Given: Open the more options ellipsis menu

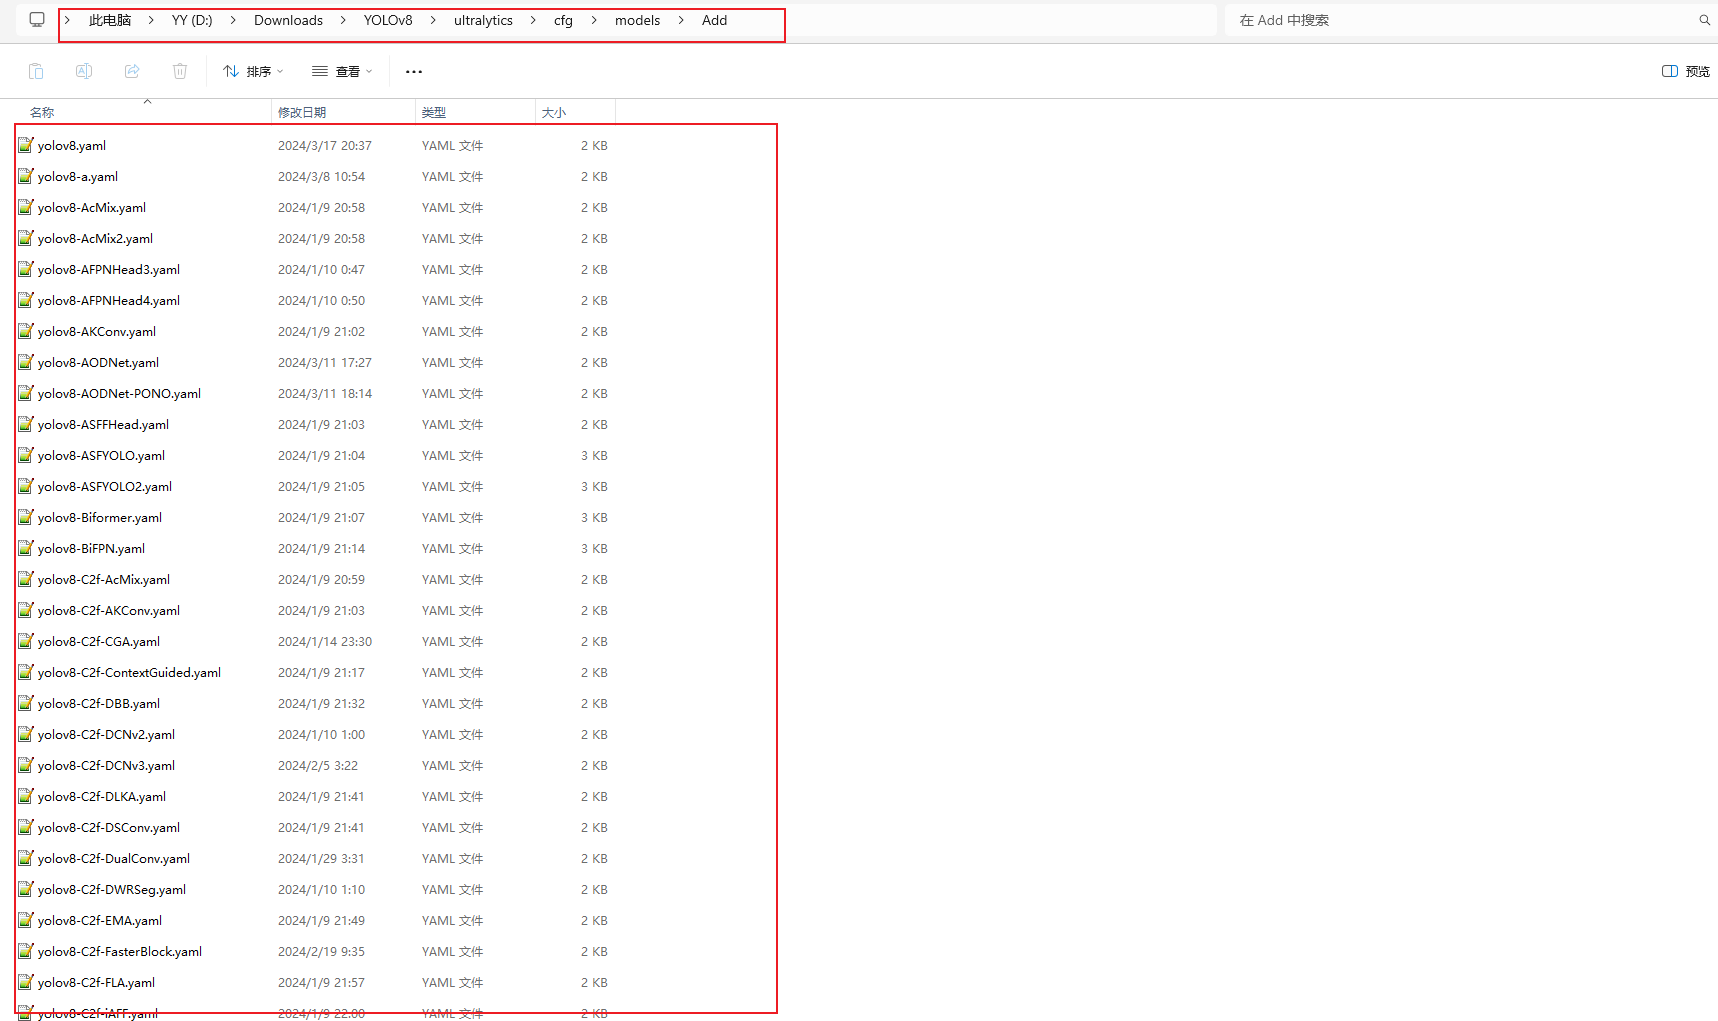Looking at the screenshot, I should coord(414,71).
